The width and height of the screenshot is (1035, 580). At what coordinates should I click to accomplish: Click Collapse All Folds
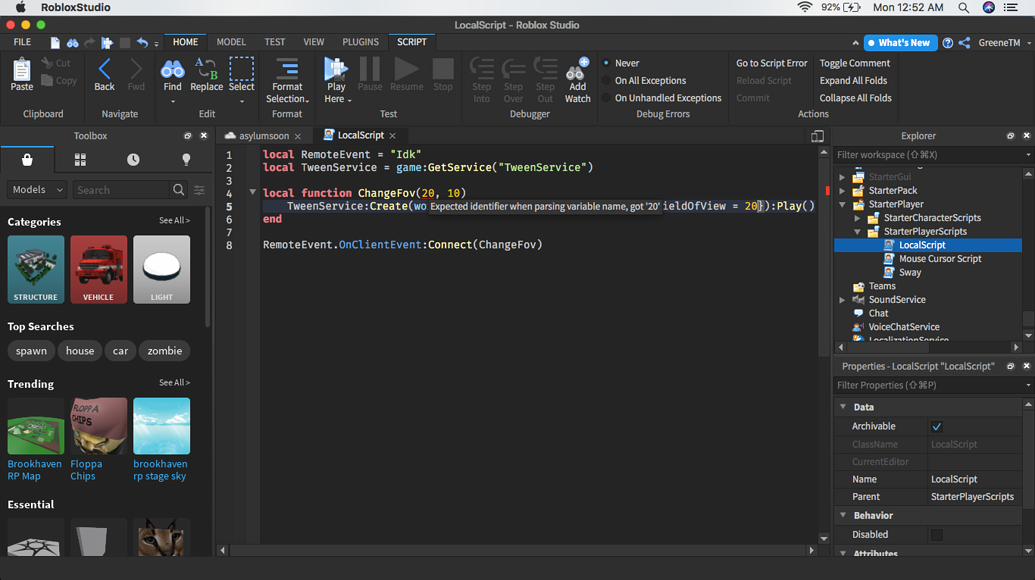(855, 98)
